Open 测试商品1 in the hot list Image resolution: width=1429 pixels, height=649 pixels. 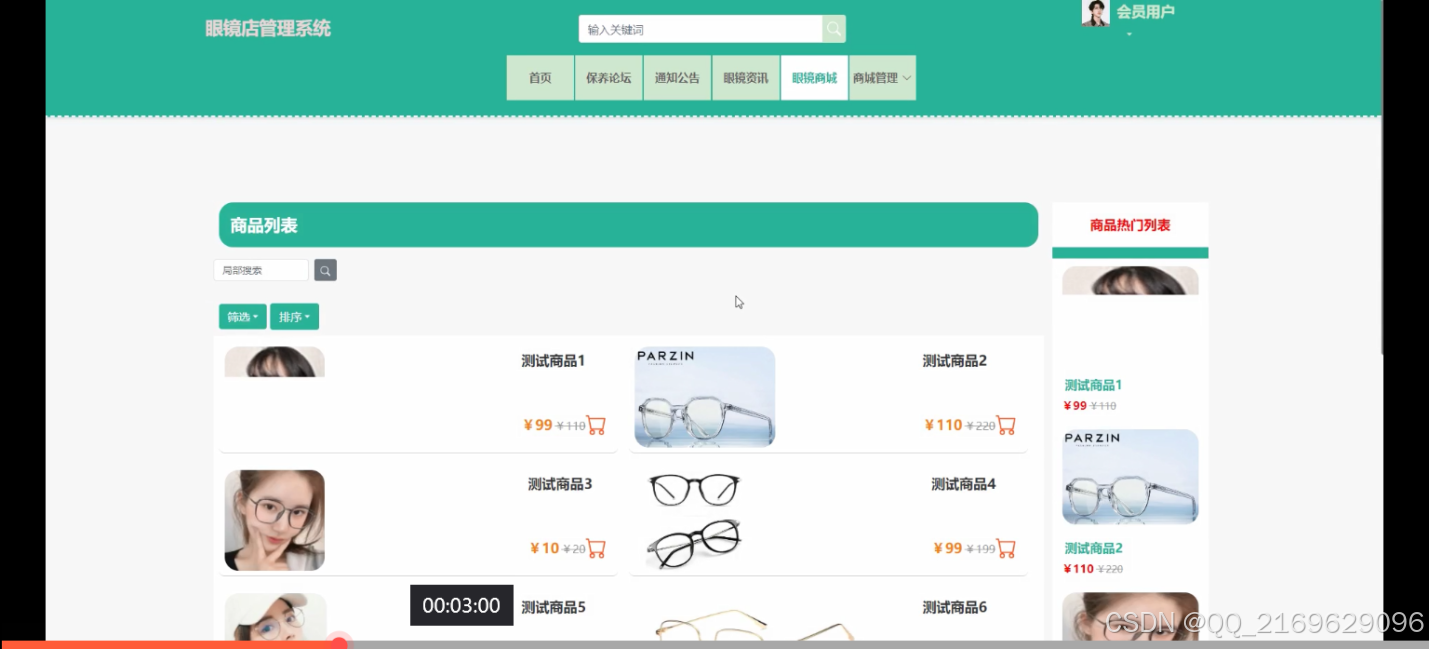click(x=1093, y=385)
